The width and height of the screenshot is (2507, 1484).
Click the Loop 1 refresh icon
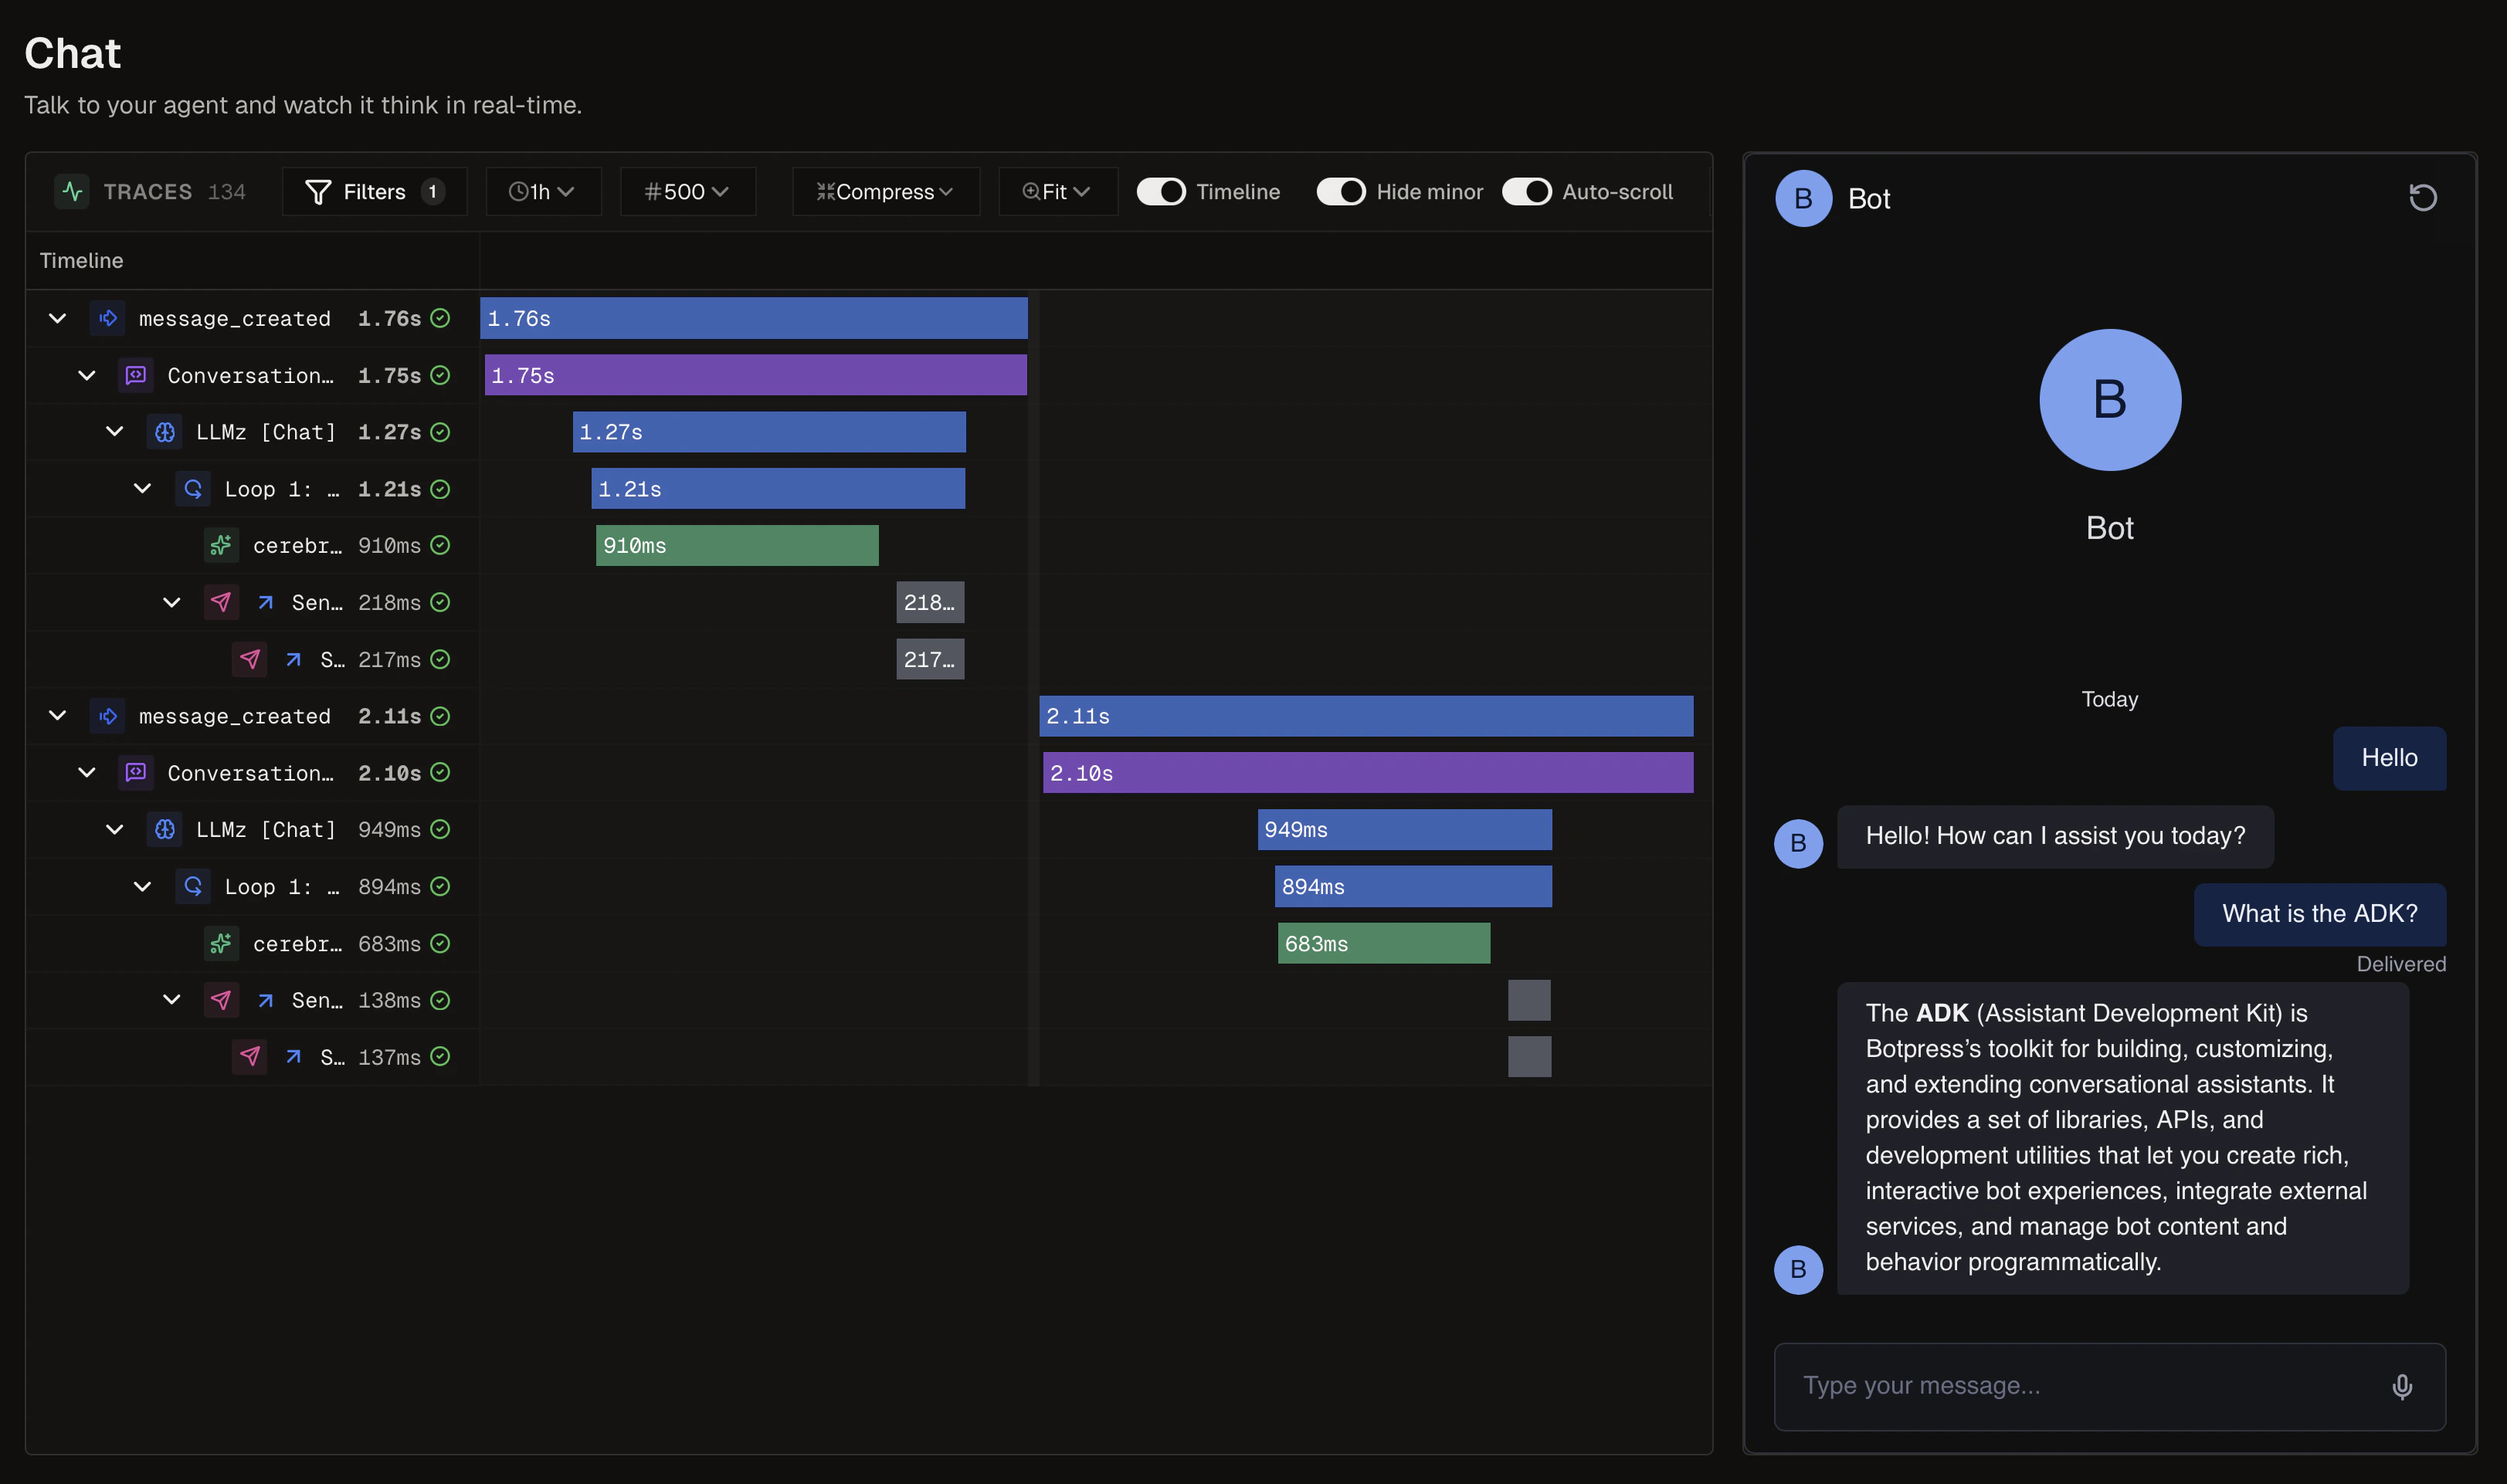[x=192, y=488]
